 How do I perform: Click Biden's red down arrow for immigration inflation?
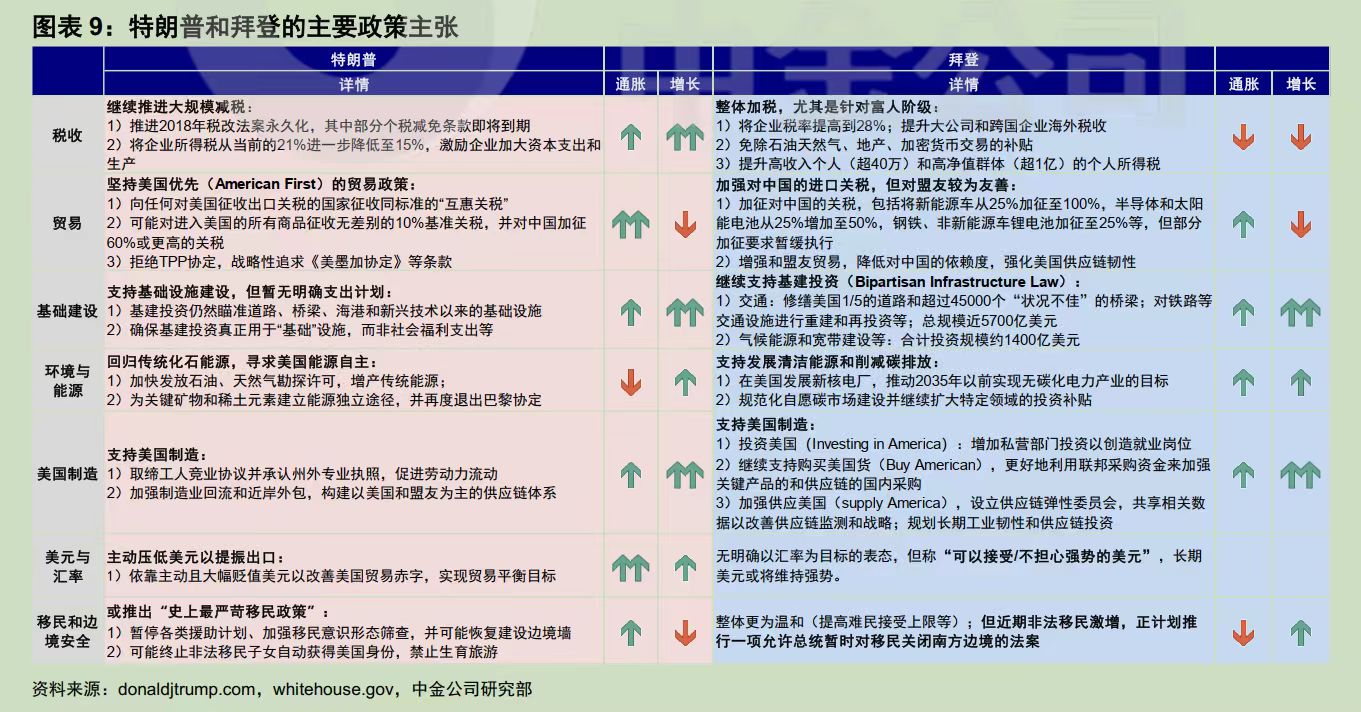1243,632
